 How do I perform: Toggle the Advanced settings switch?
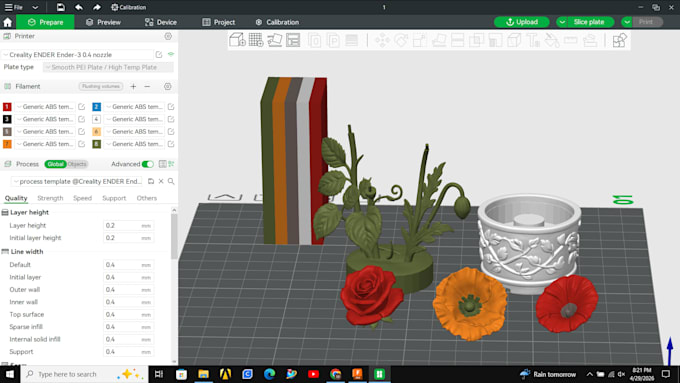pyautogui.click(x=147, y=164)
